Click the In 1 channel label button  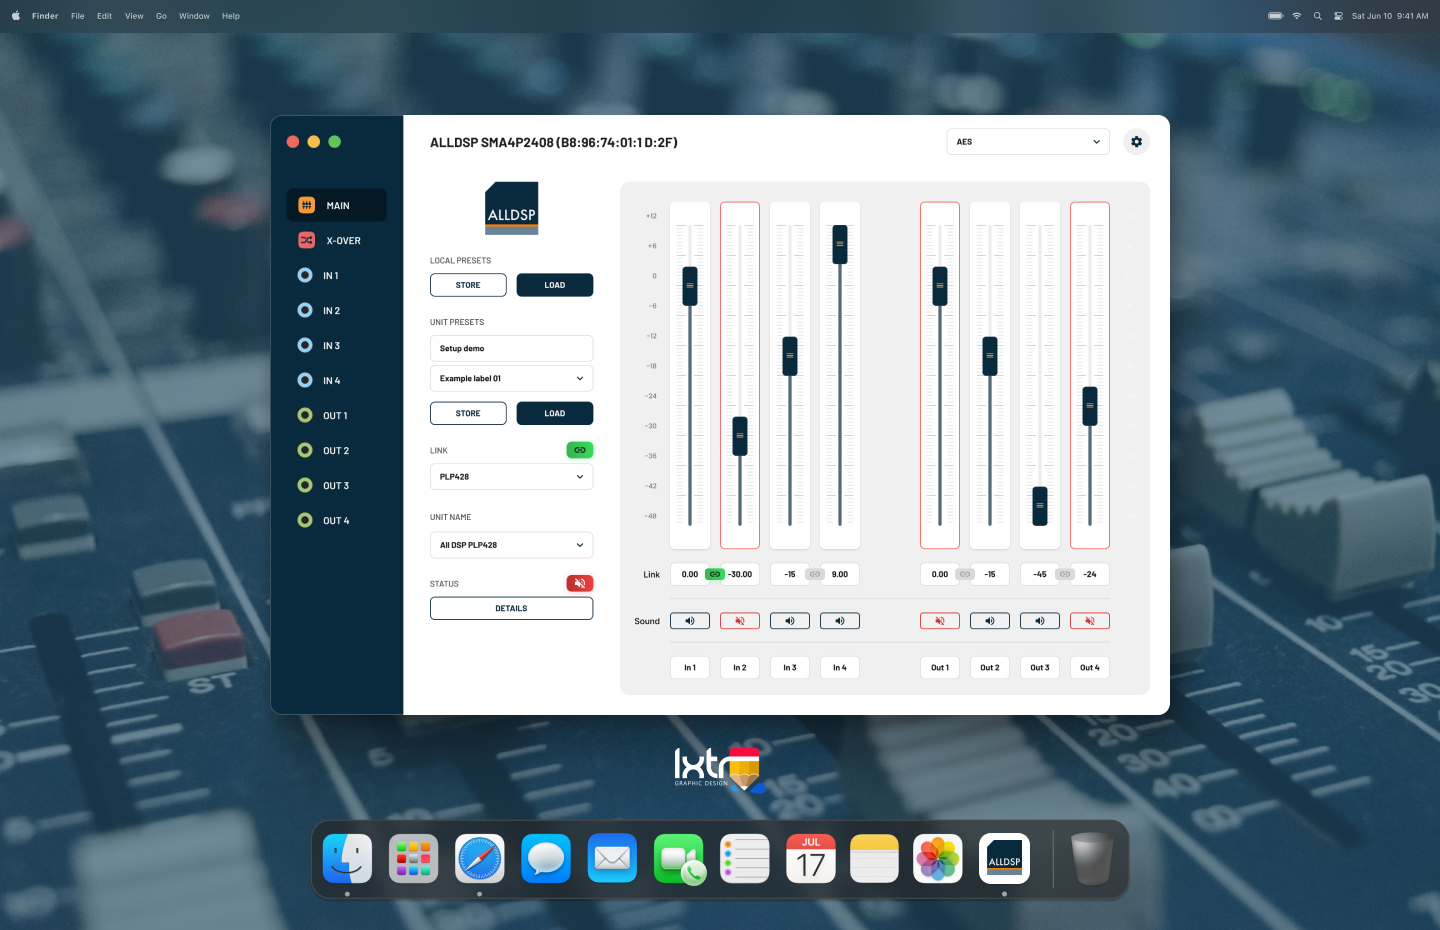click(690, 667)
